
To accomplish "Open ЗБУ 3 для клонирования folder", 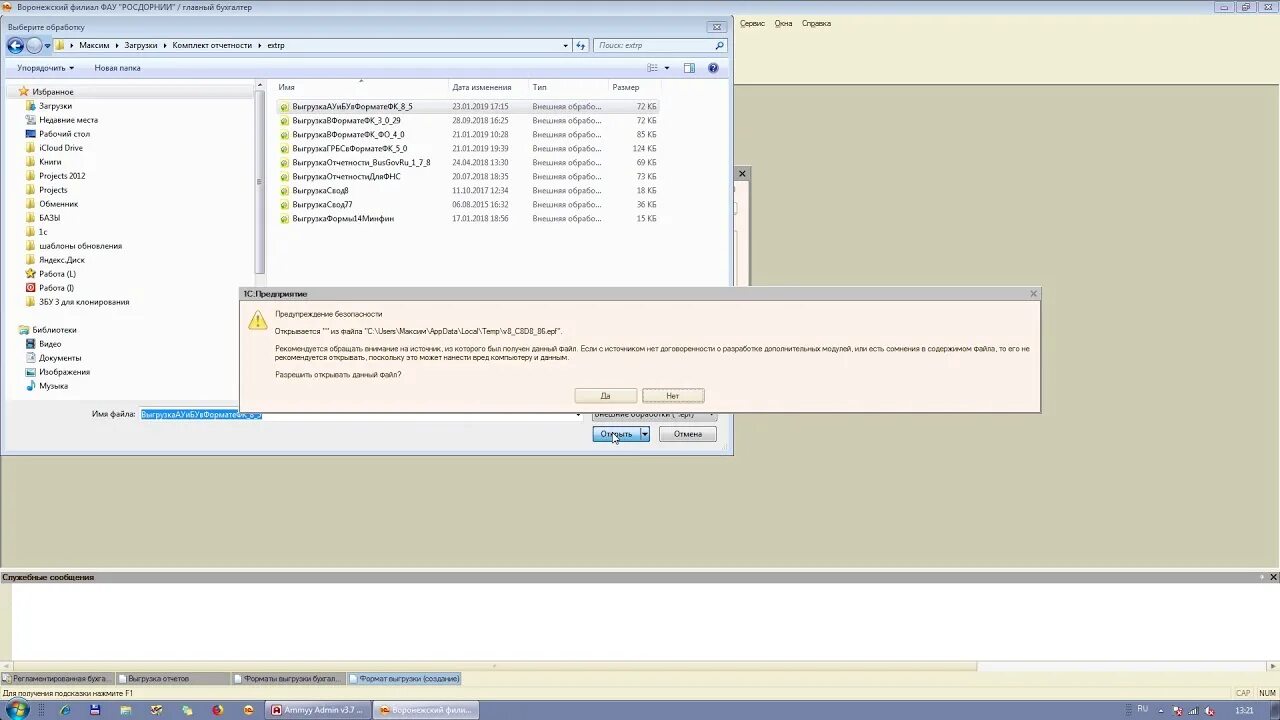I will pyautogui.click(x=84, y=302).
